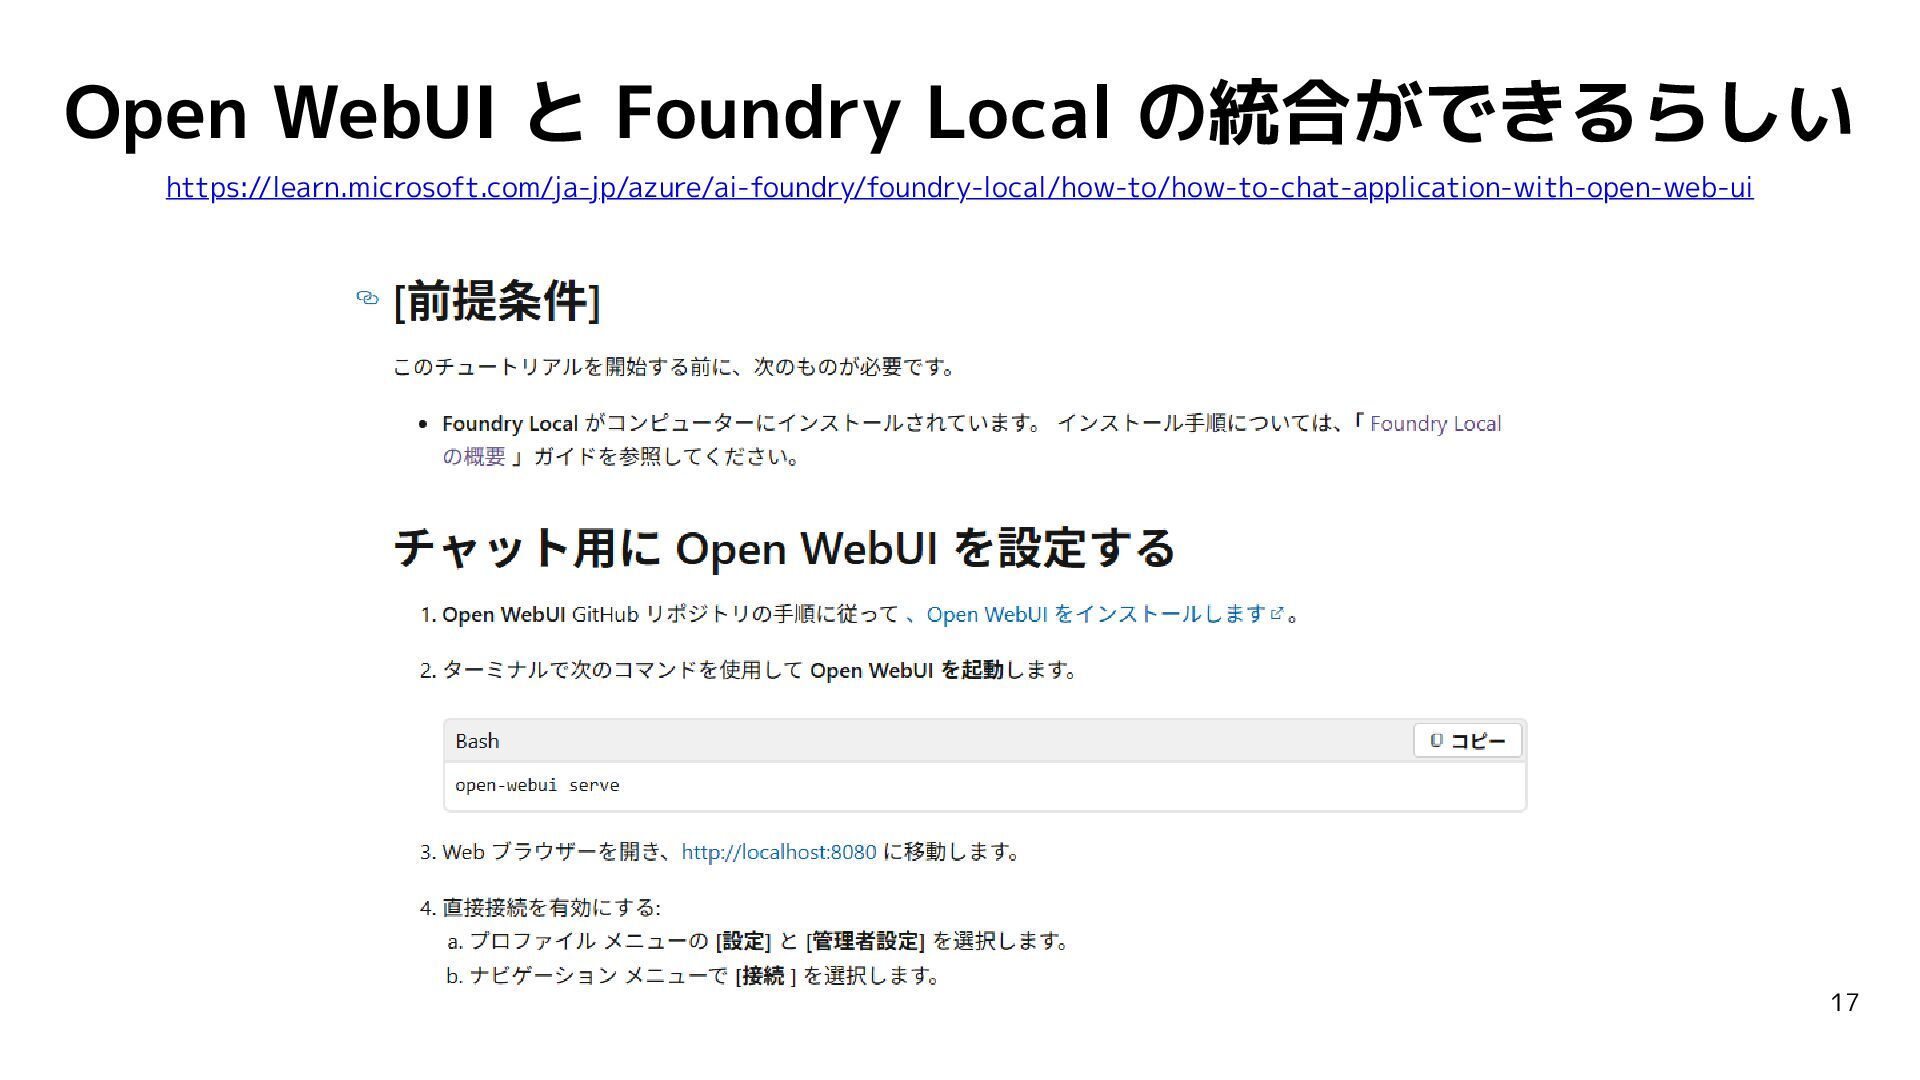Click the bold [設定] text

point(743,941)
